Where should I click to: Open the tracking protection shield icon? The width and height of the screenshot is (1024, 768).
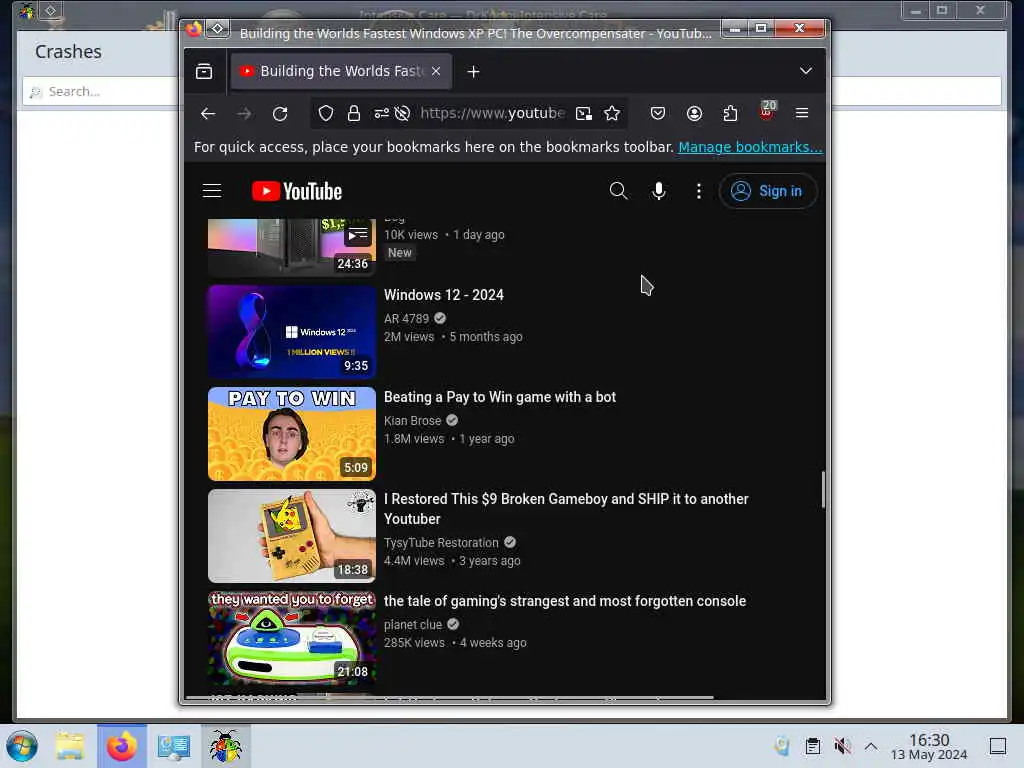(326, 114)
